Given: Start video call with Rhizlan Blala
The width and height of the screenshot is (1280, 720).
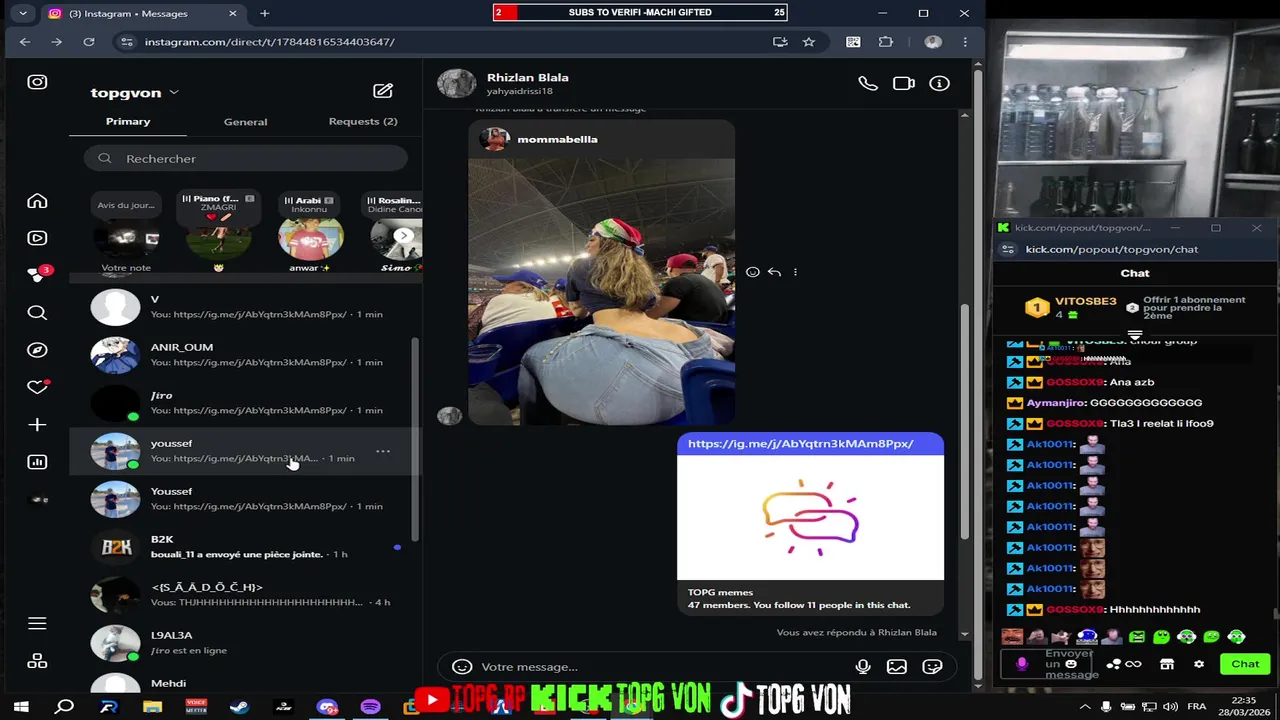Looking at the screenshot, I should (904, 84).
